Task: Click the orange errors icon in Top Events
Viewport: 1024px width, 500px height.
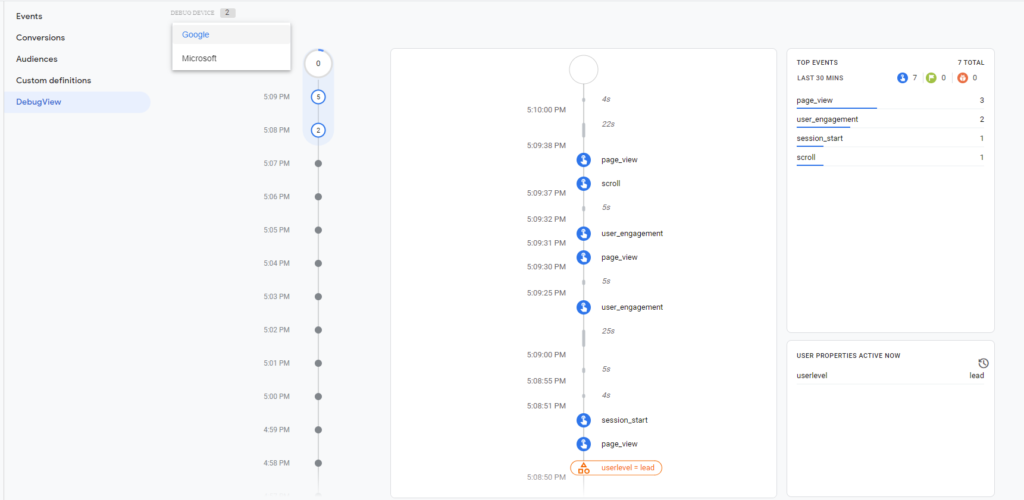Action: [x=963, y=78]
